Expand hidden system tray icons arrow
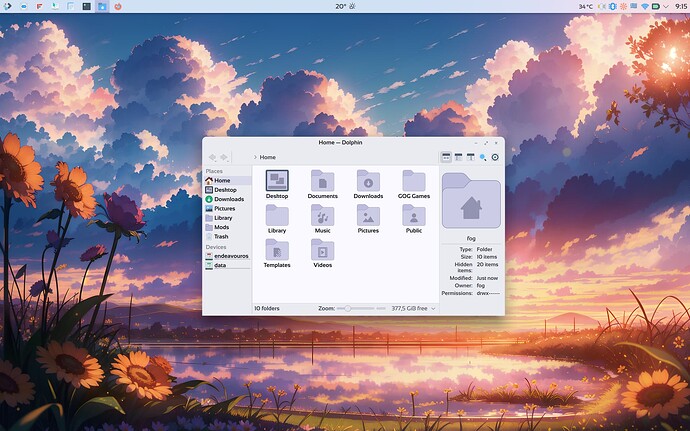The image size is (690, 431). [666, 6]
